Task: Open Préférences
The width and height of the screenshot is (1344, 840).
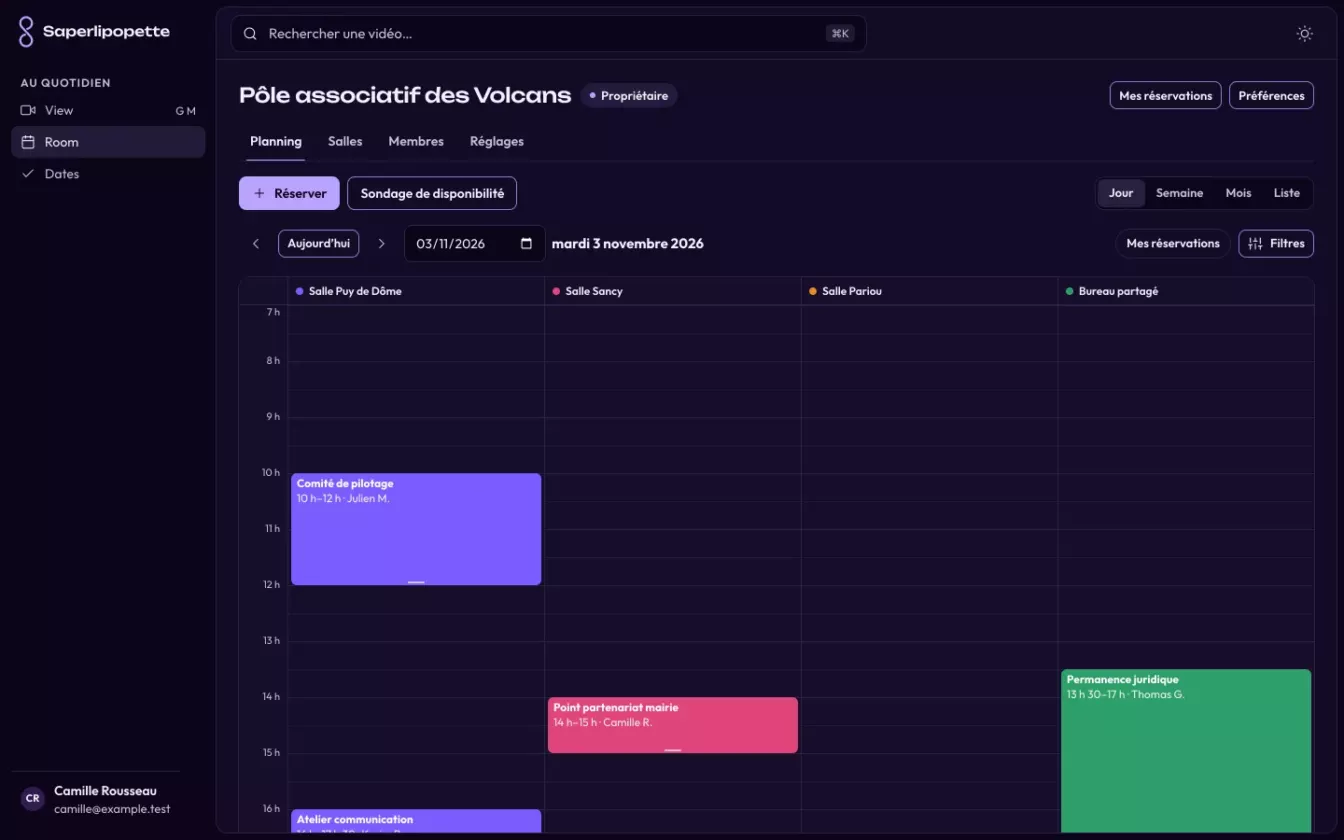Action: point(1271,95)
